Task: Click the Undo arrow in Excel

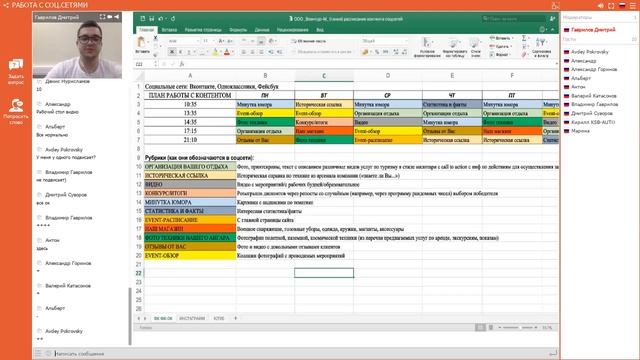Action: [161, 19]
